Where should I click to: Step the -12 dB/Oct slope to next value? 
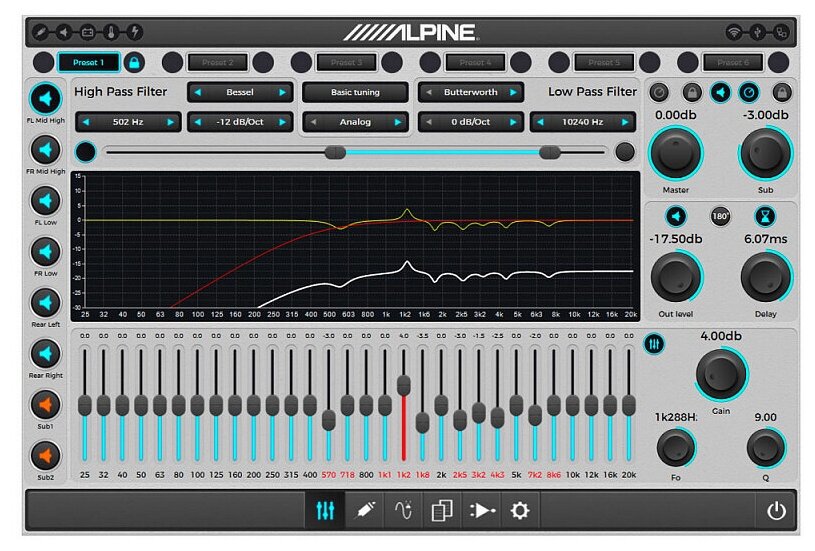click(282, 122)
